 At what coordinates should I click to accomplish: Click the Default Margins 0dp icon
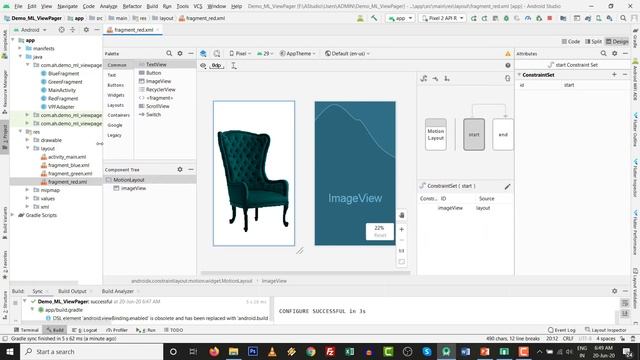coord(216,65)
